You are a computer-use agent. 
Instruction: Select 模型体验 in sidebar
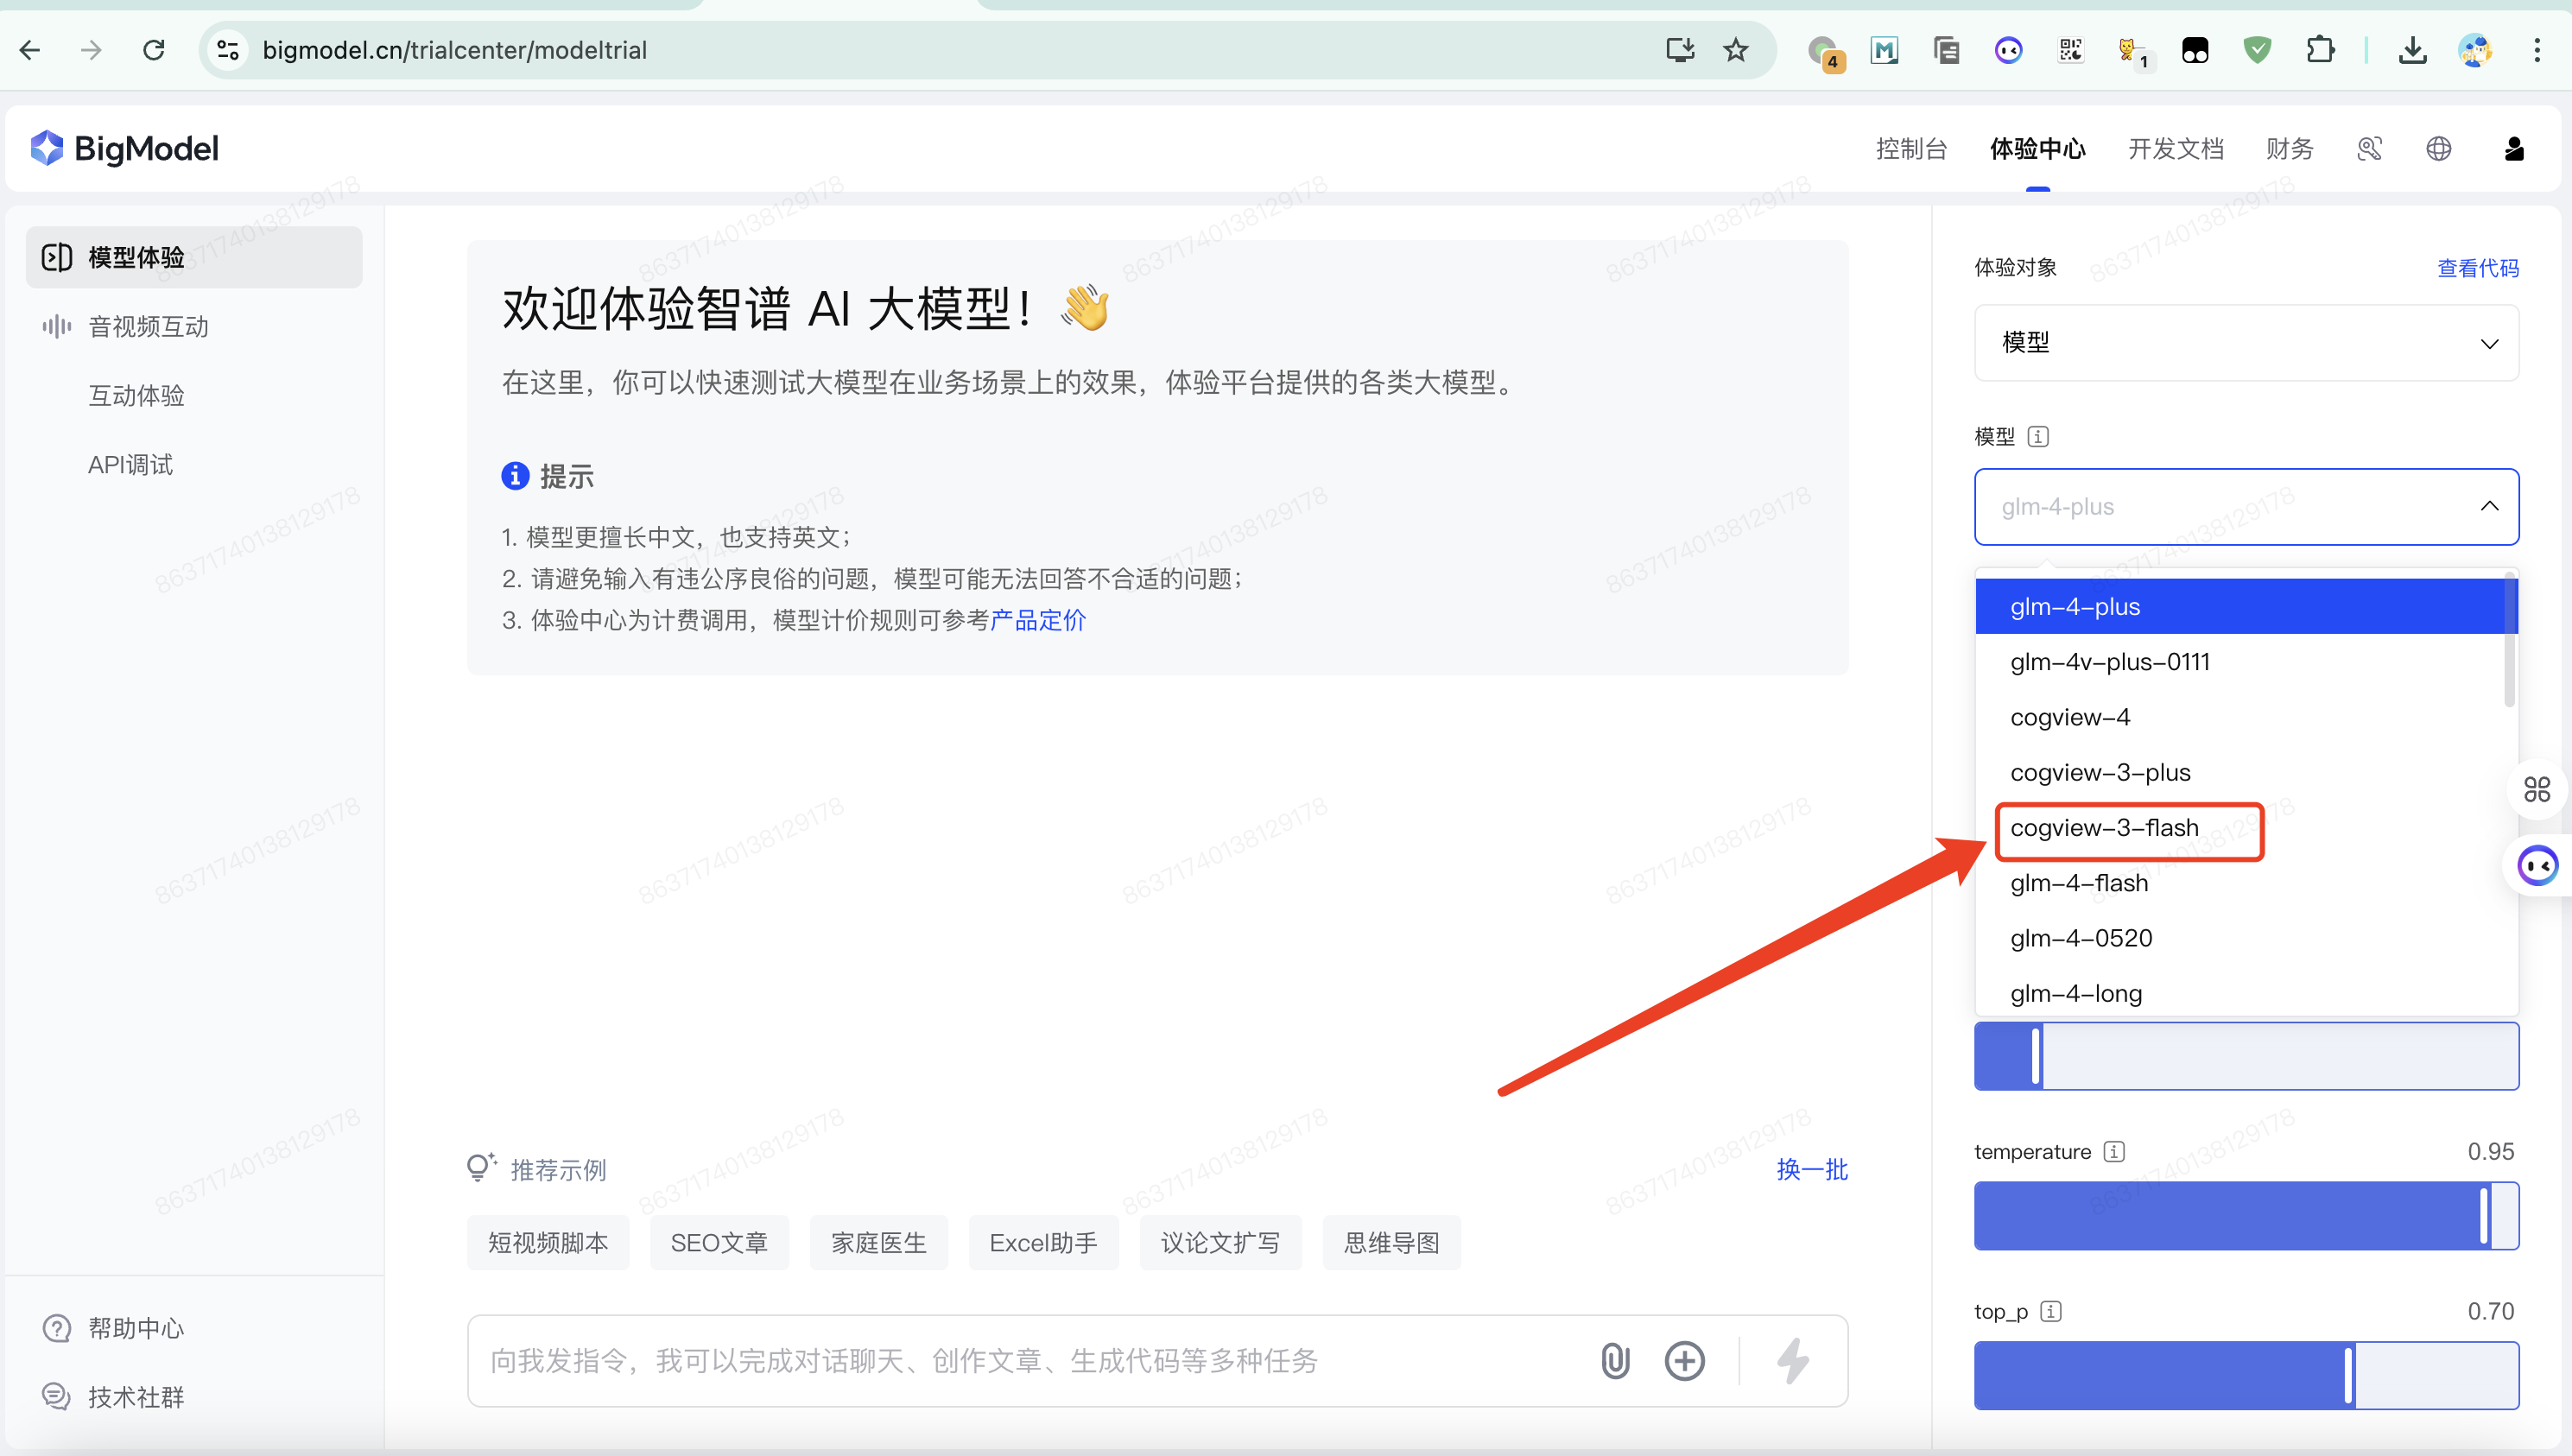(194, 257)
